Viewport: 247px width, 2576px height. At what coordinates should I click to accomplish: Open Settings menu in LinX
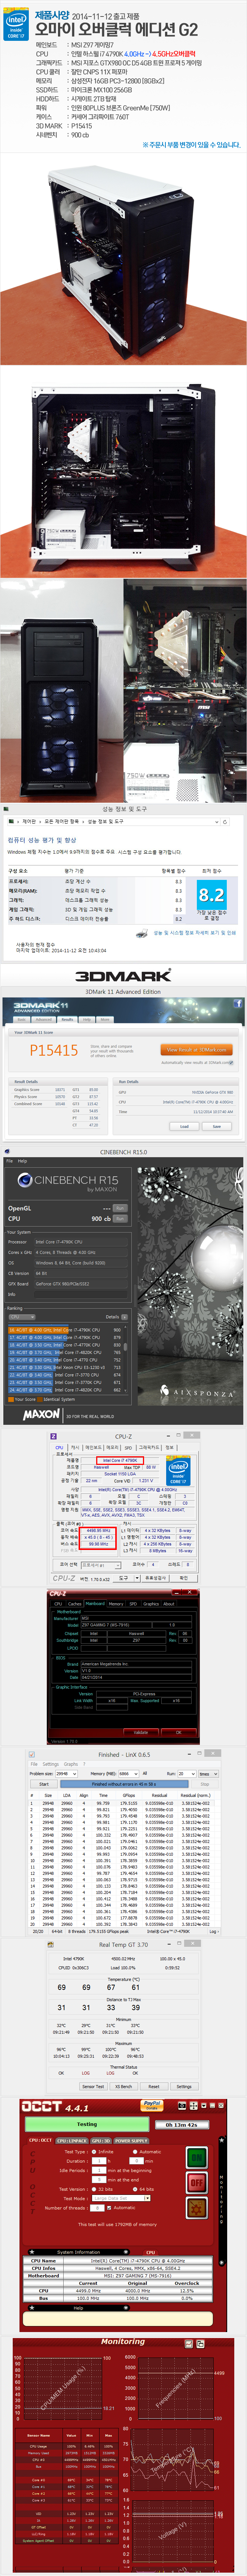[x=50, y=1763]
